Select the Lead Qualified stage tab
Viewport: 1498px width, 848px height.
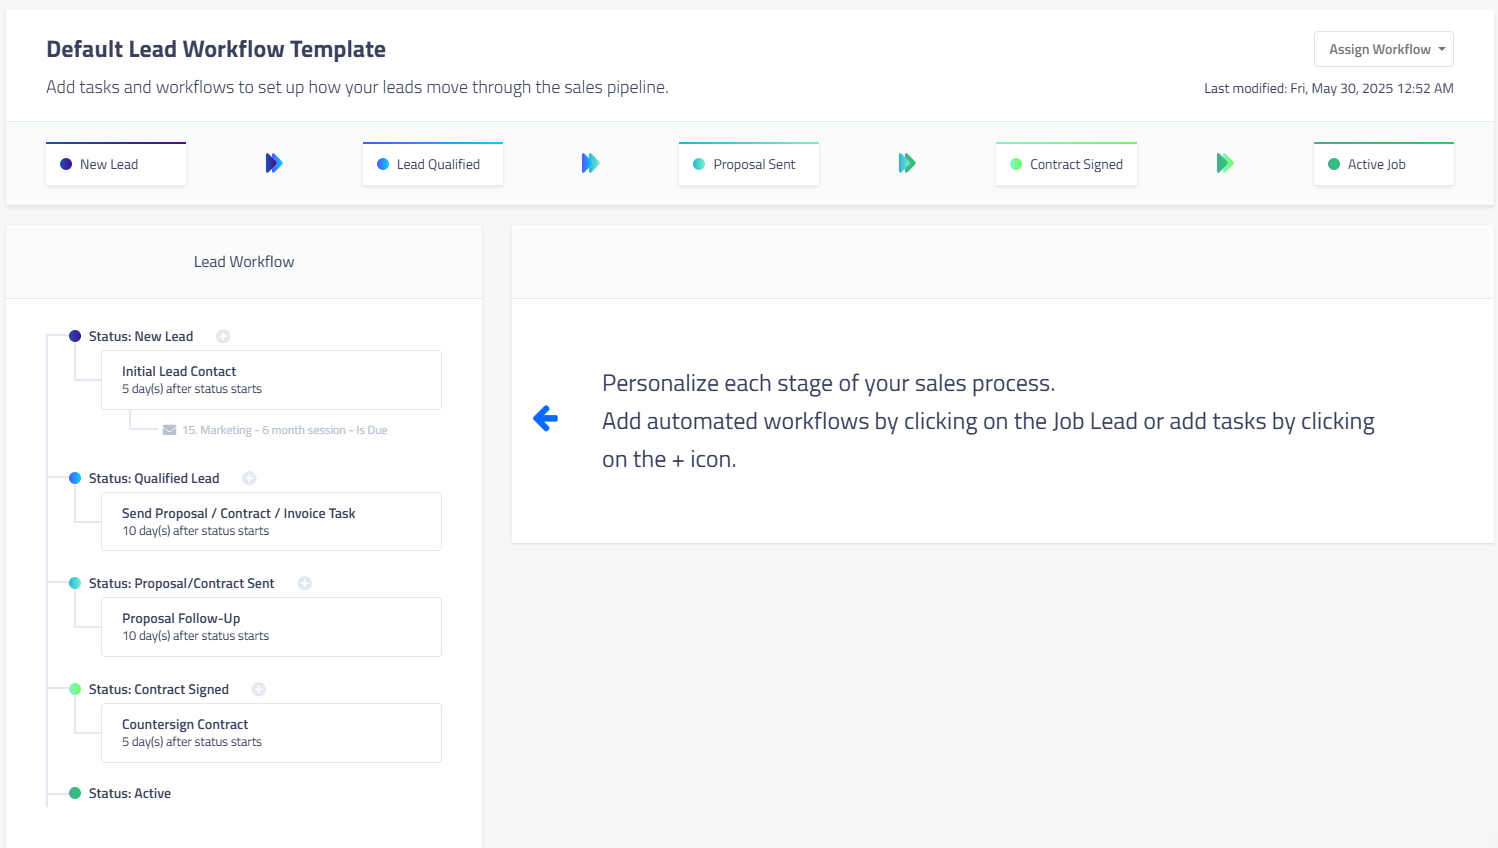(433, 164)
